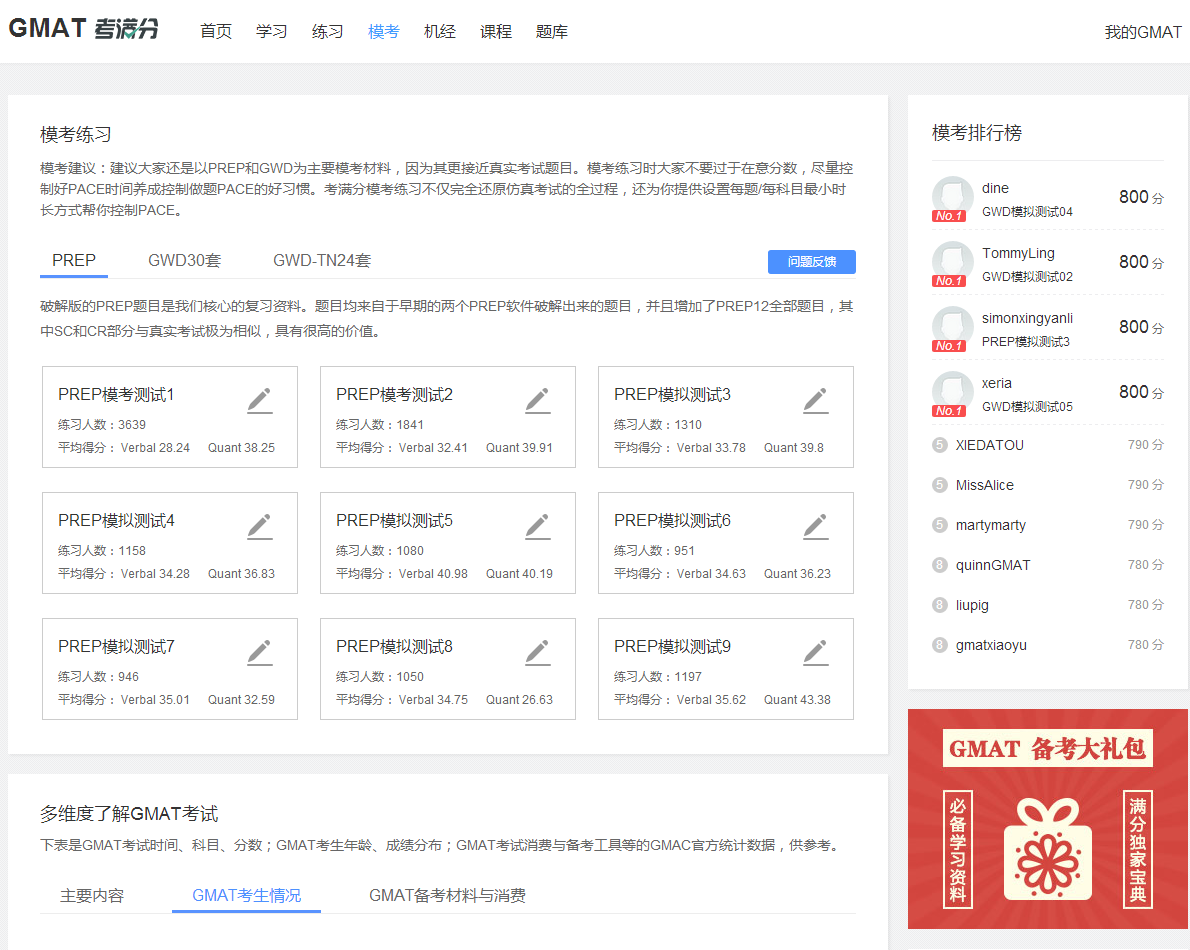Click the edit pencil icon on PREP模考测试1
Viewport: 1190px width, 950px height.
click(x=259, y=400)
